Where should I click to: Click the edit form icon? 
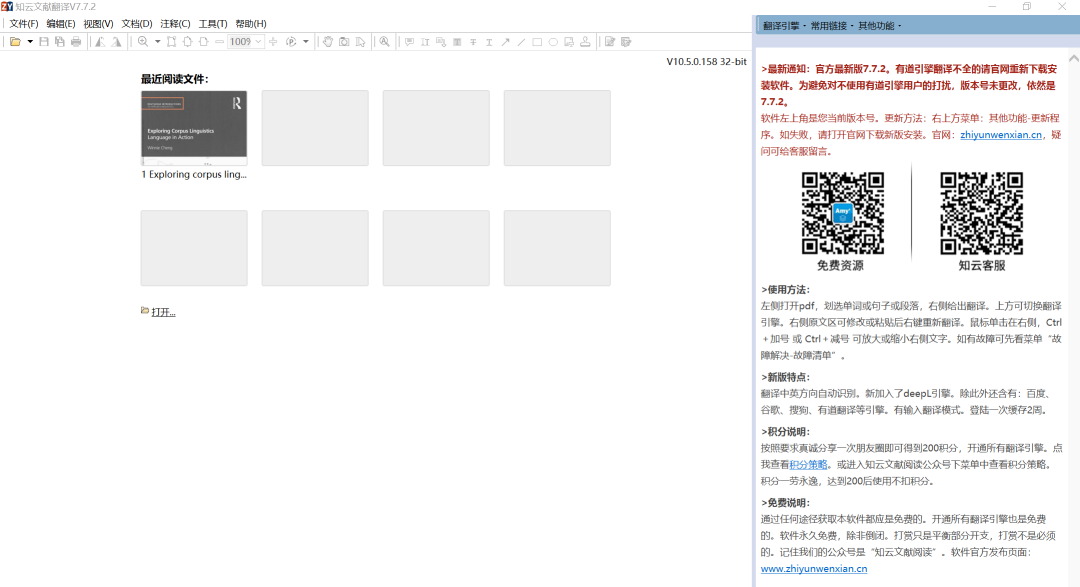610,42
